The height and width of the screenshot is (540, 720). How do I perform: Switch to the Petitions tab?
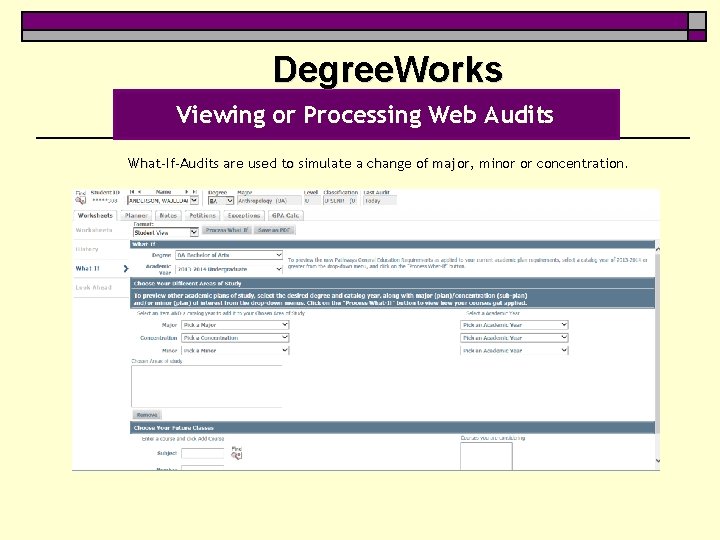202,215
